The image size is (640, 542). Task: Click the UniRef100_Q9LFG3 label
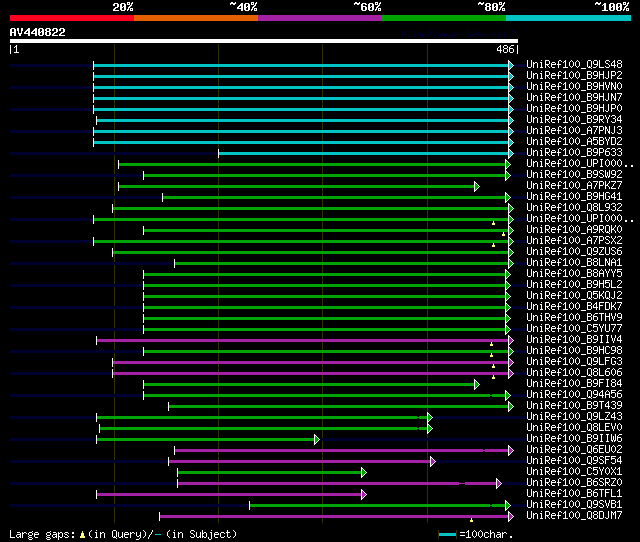click(574, 362)
